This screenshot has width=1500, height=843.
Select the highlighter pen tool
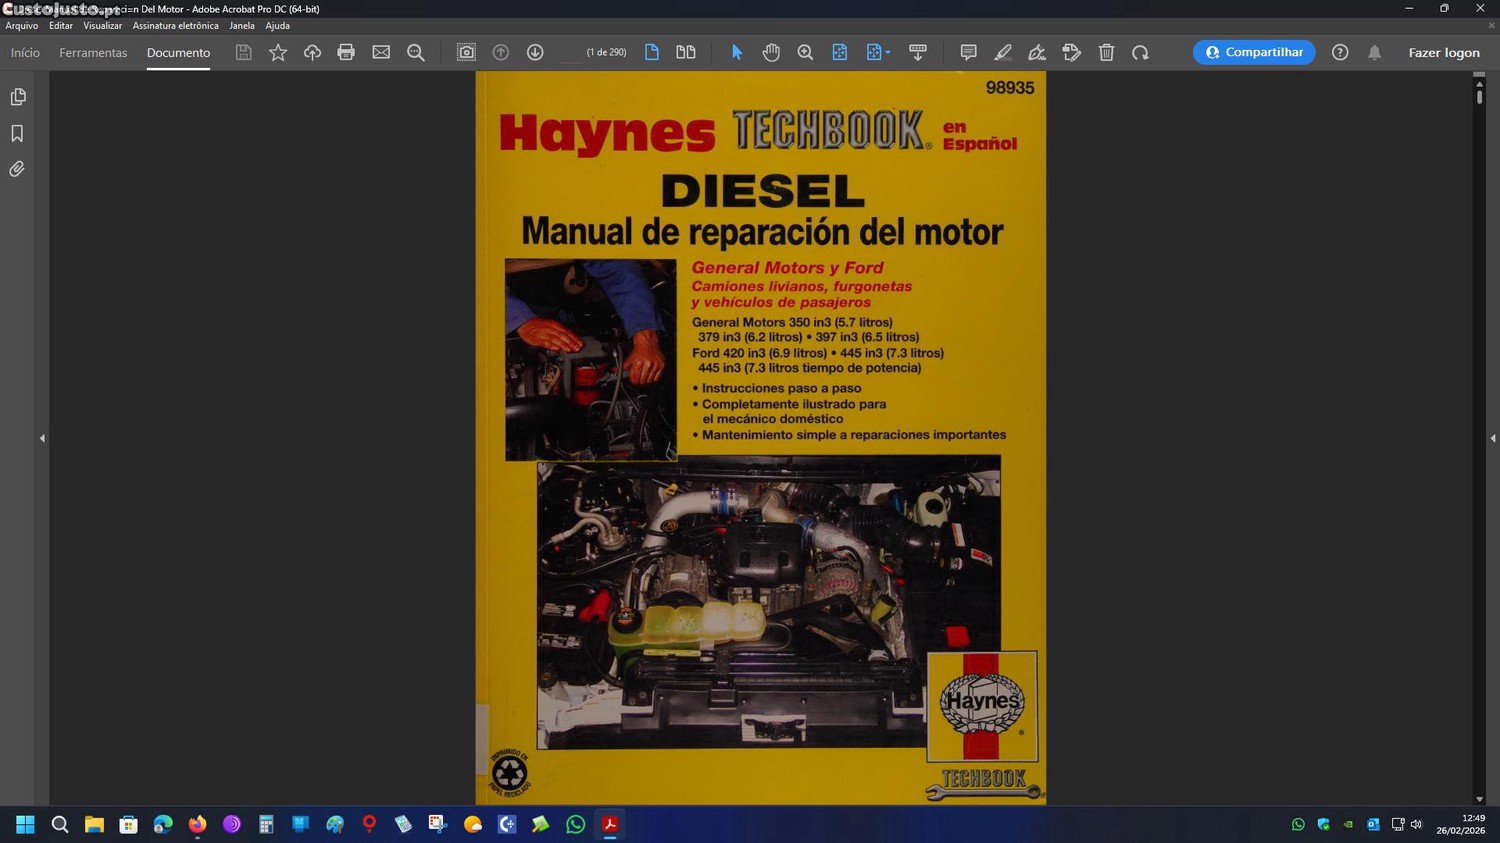pyautogui.click(x=1003, y=53)
